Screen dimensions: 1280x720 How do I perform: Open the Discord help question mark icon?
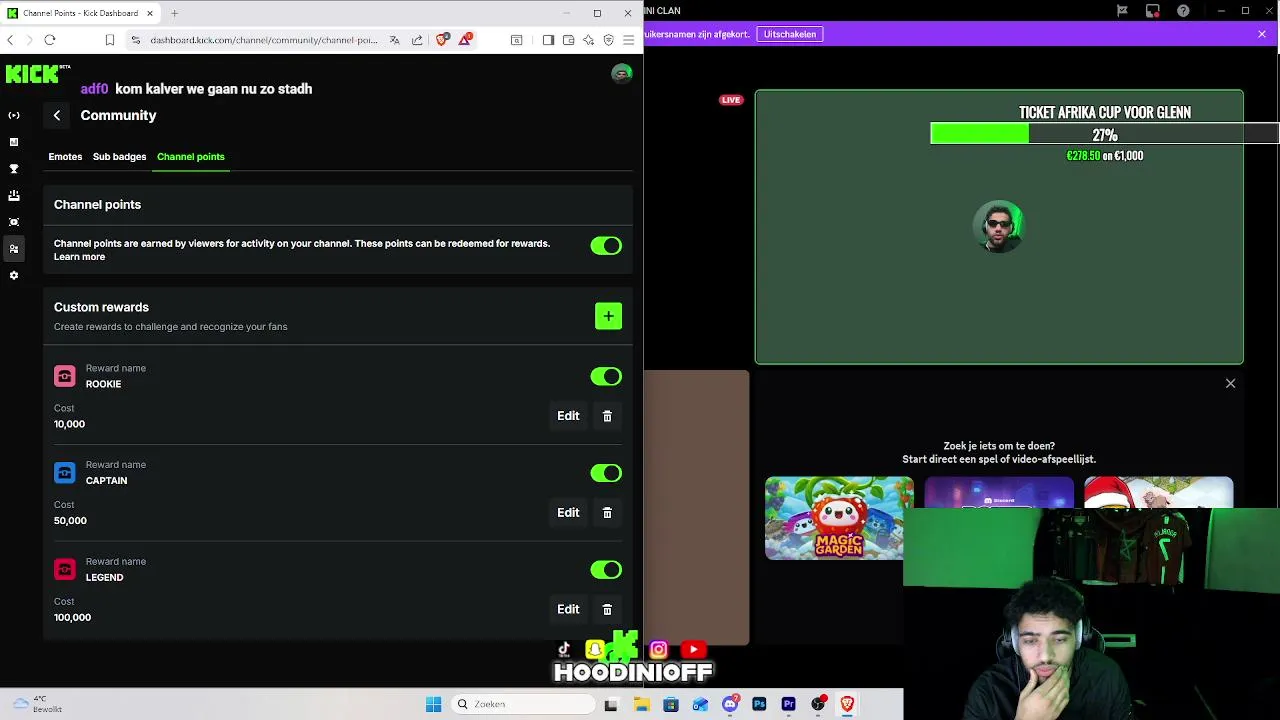(1184, 11)
